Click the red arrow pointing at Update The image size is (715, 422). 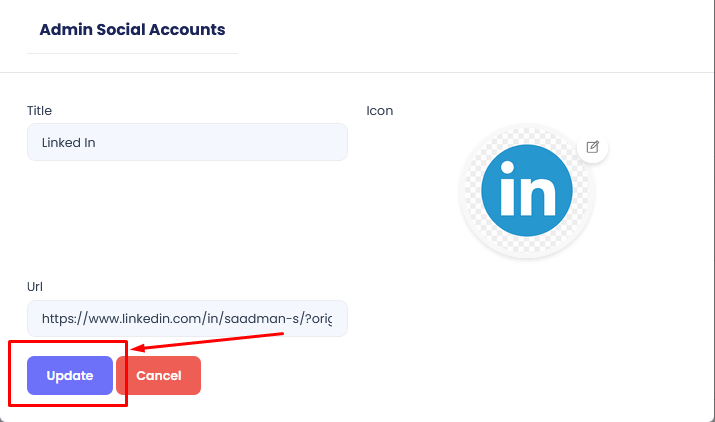(x=210, y=341)
